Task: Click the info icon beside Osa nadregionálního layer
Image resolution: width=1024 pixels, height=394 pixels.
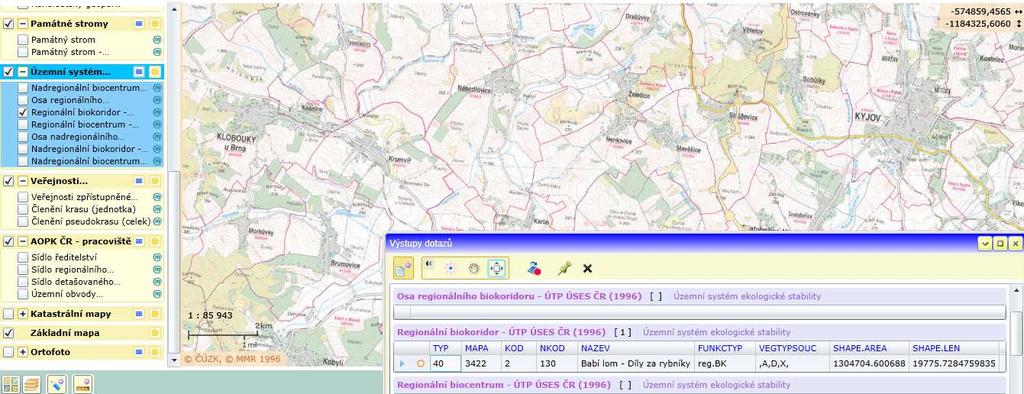Action: (157, 137)
